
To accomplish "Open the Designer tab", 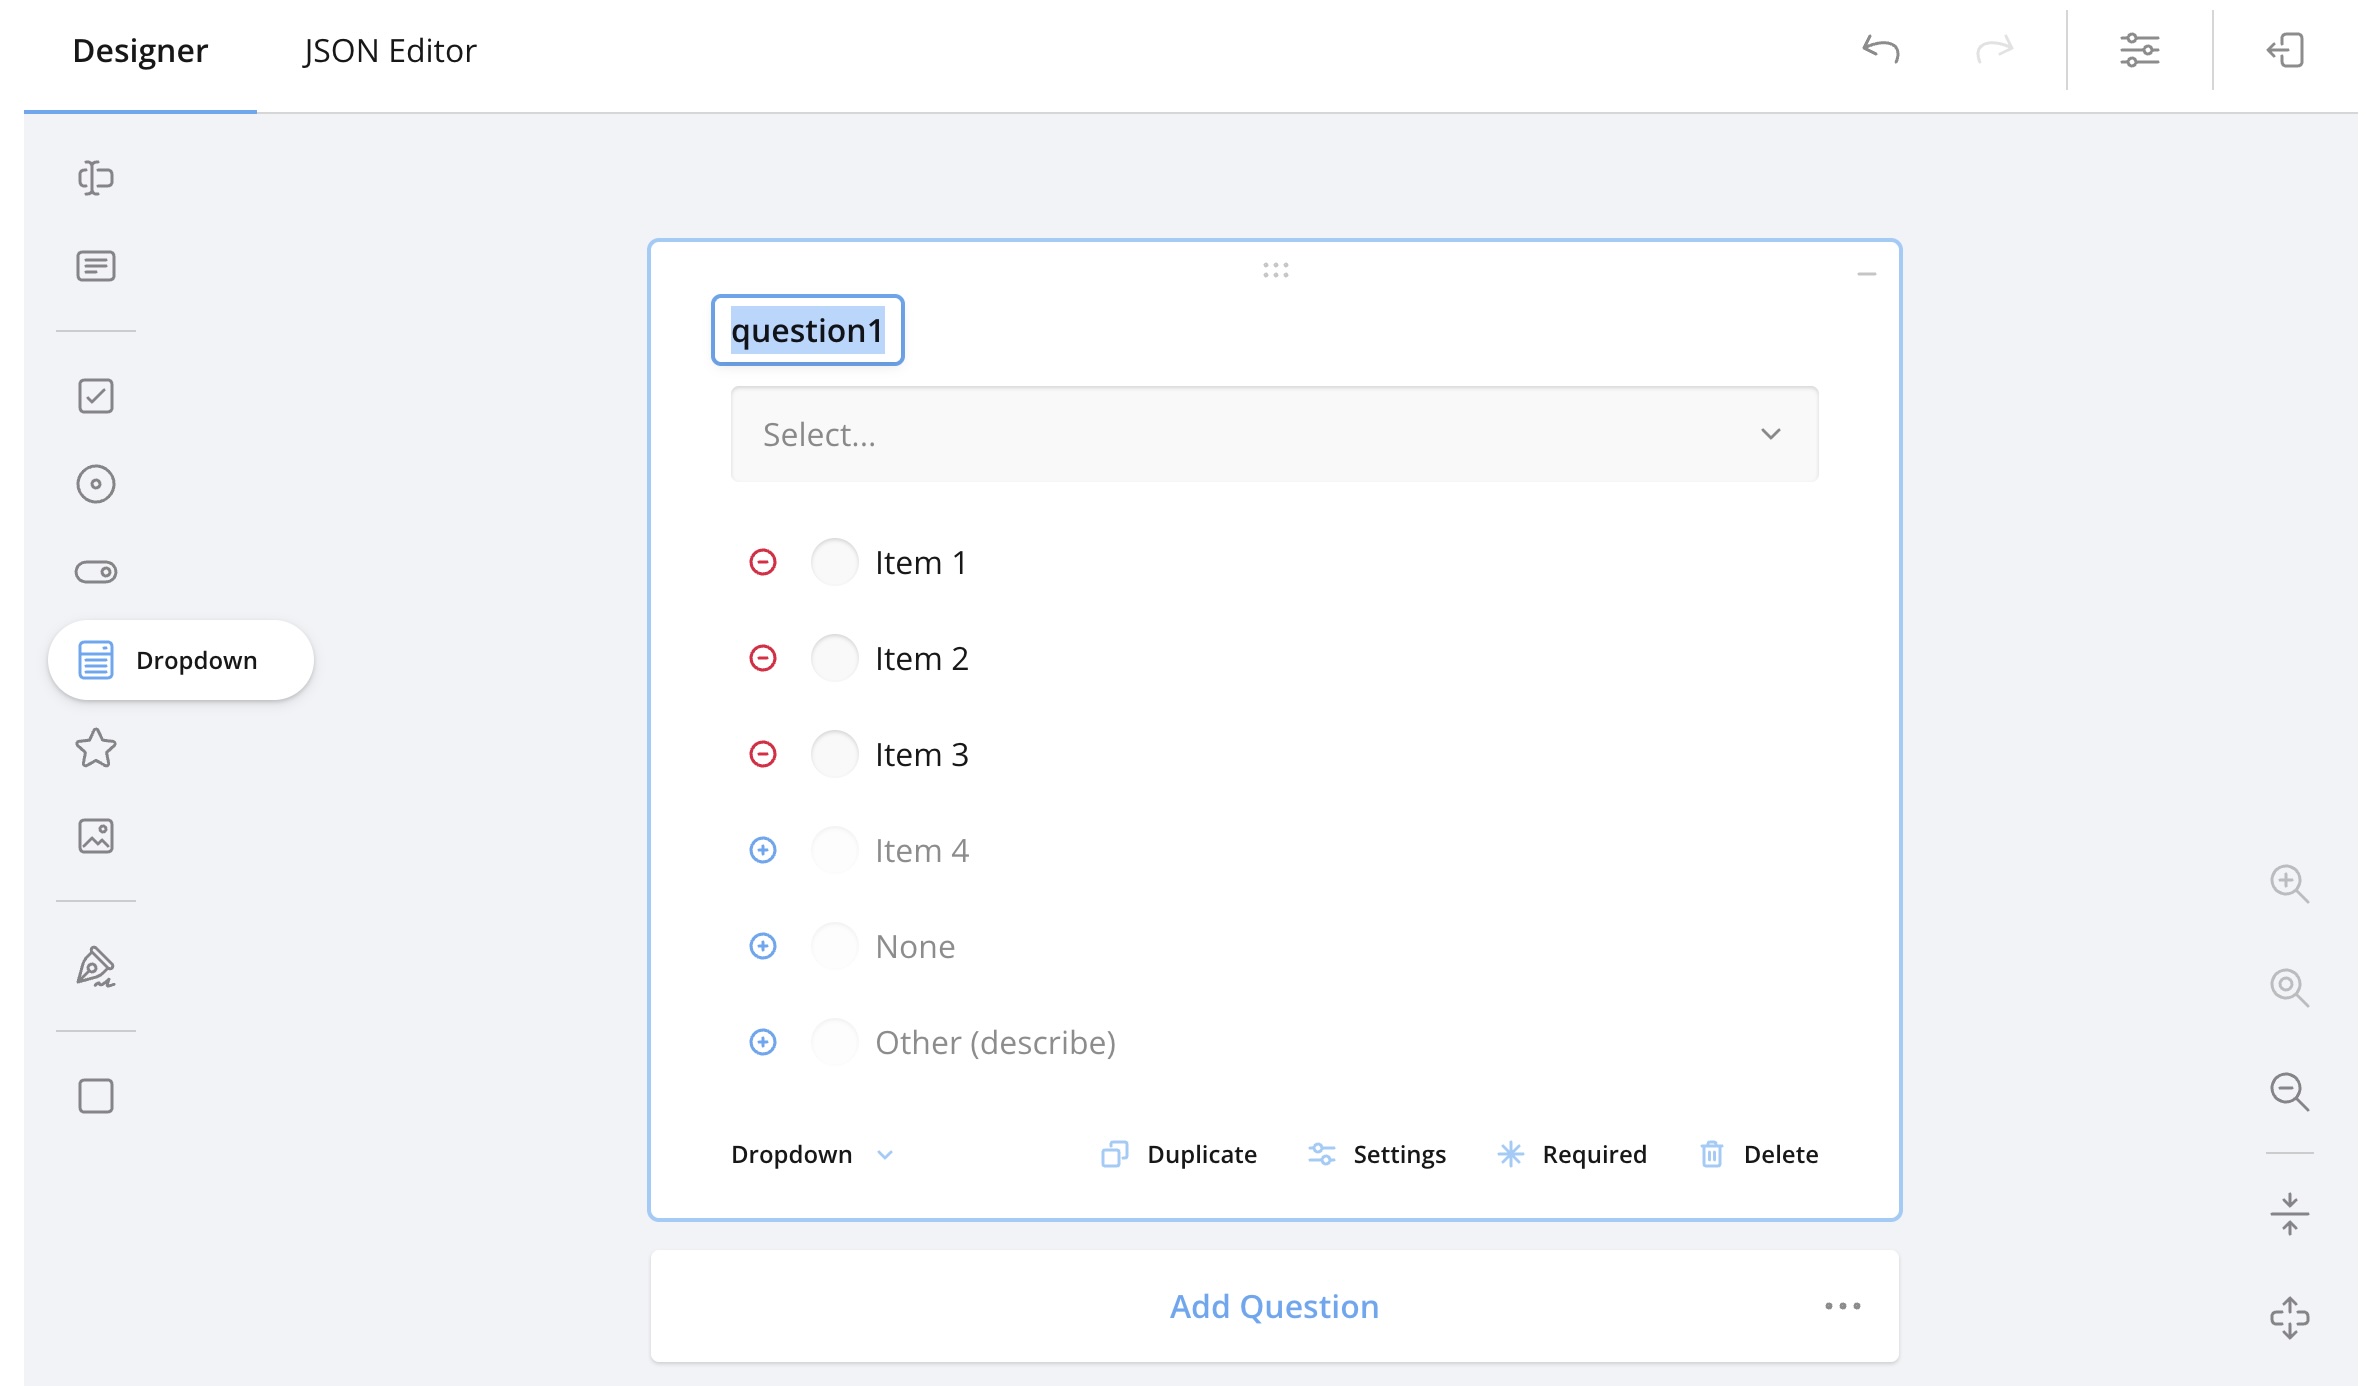I will click(x=140, y=51).
